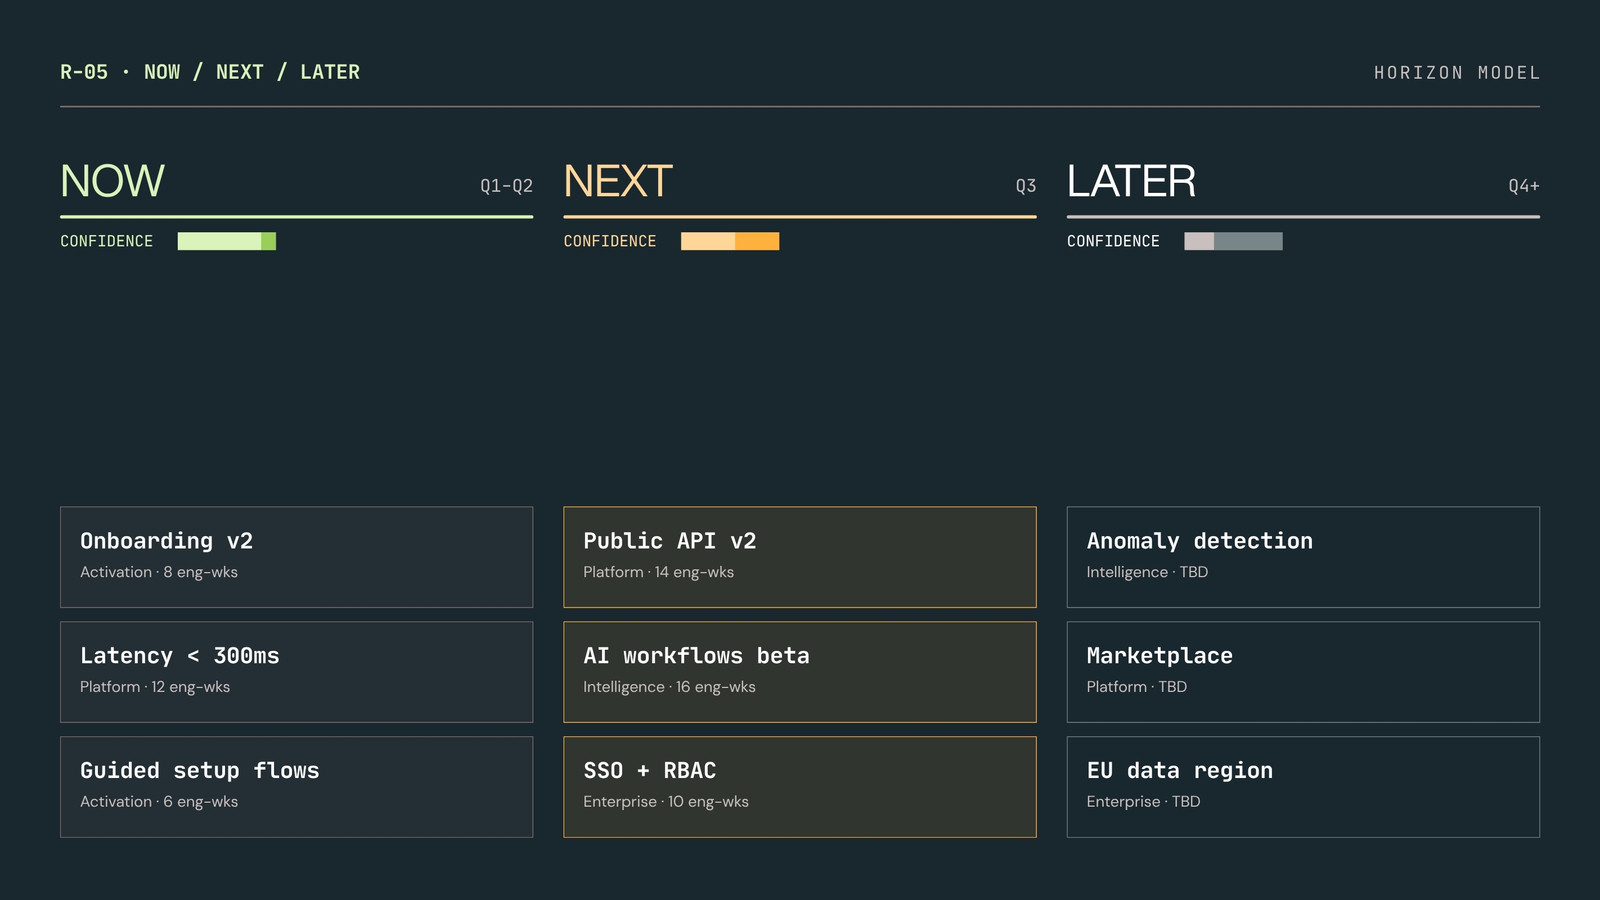Viewport: 1600px width, 900px height.
Task: Click the NOW column heading
Action: (112, 181)
